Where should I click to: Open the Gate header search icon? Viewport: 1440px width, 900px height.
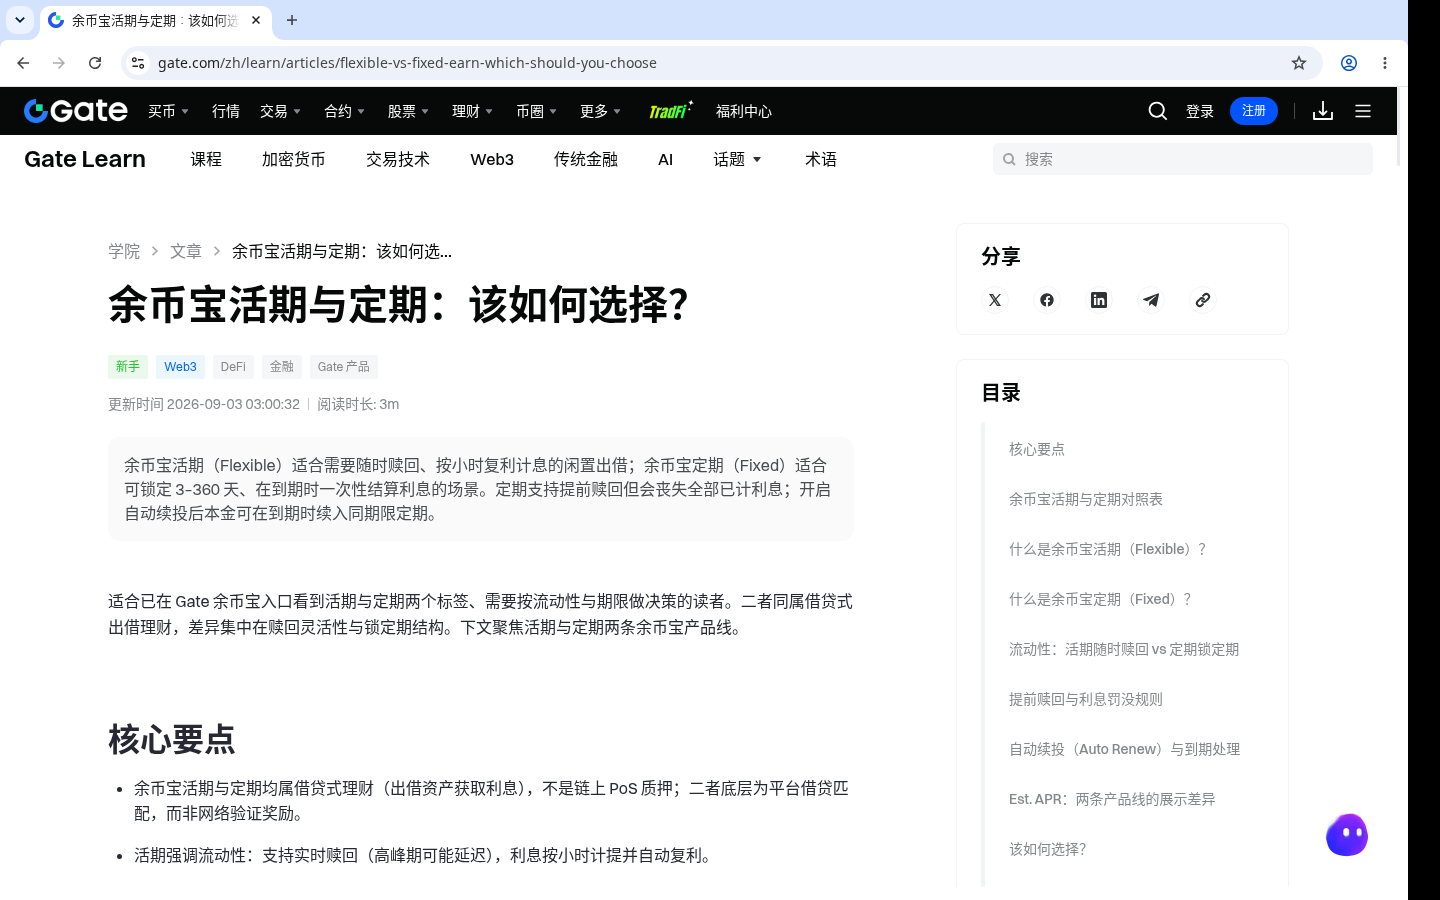click(1158, 111)
